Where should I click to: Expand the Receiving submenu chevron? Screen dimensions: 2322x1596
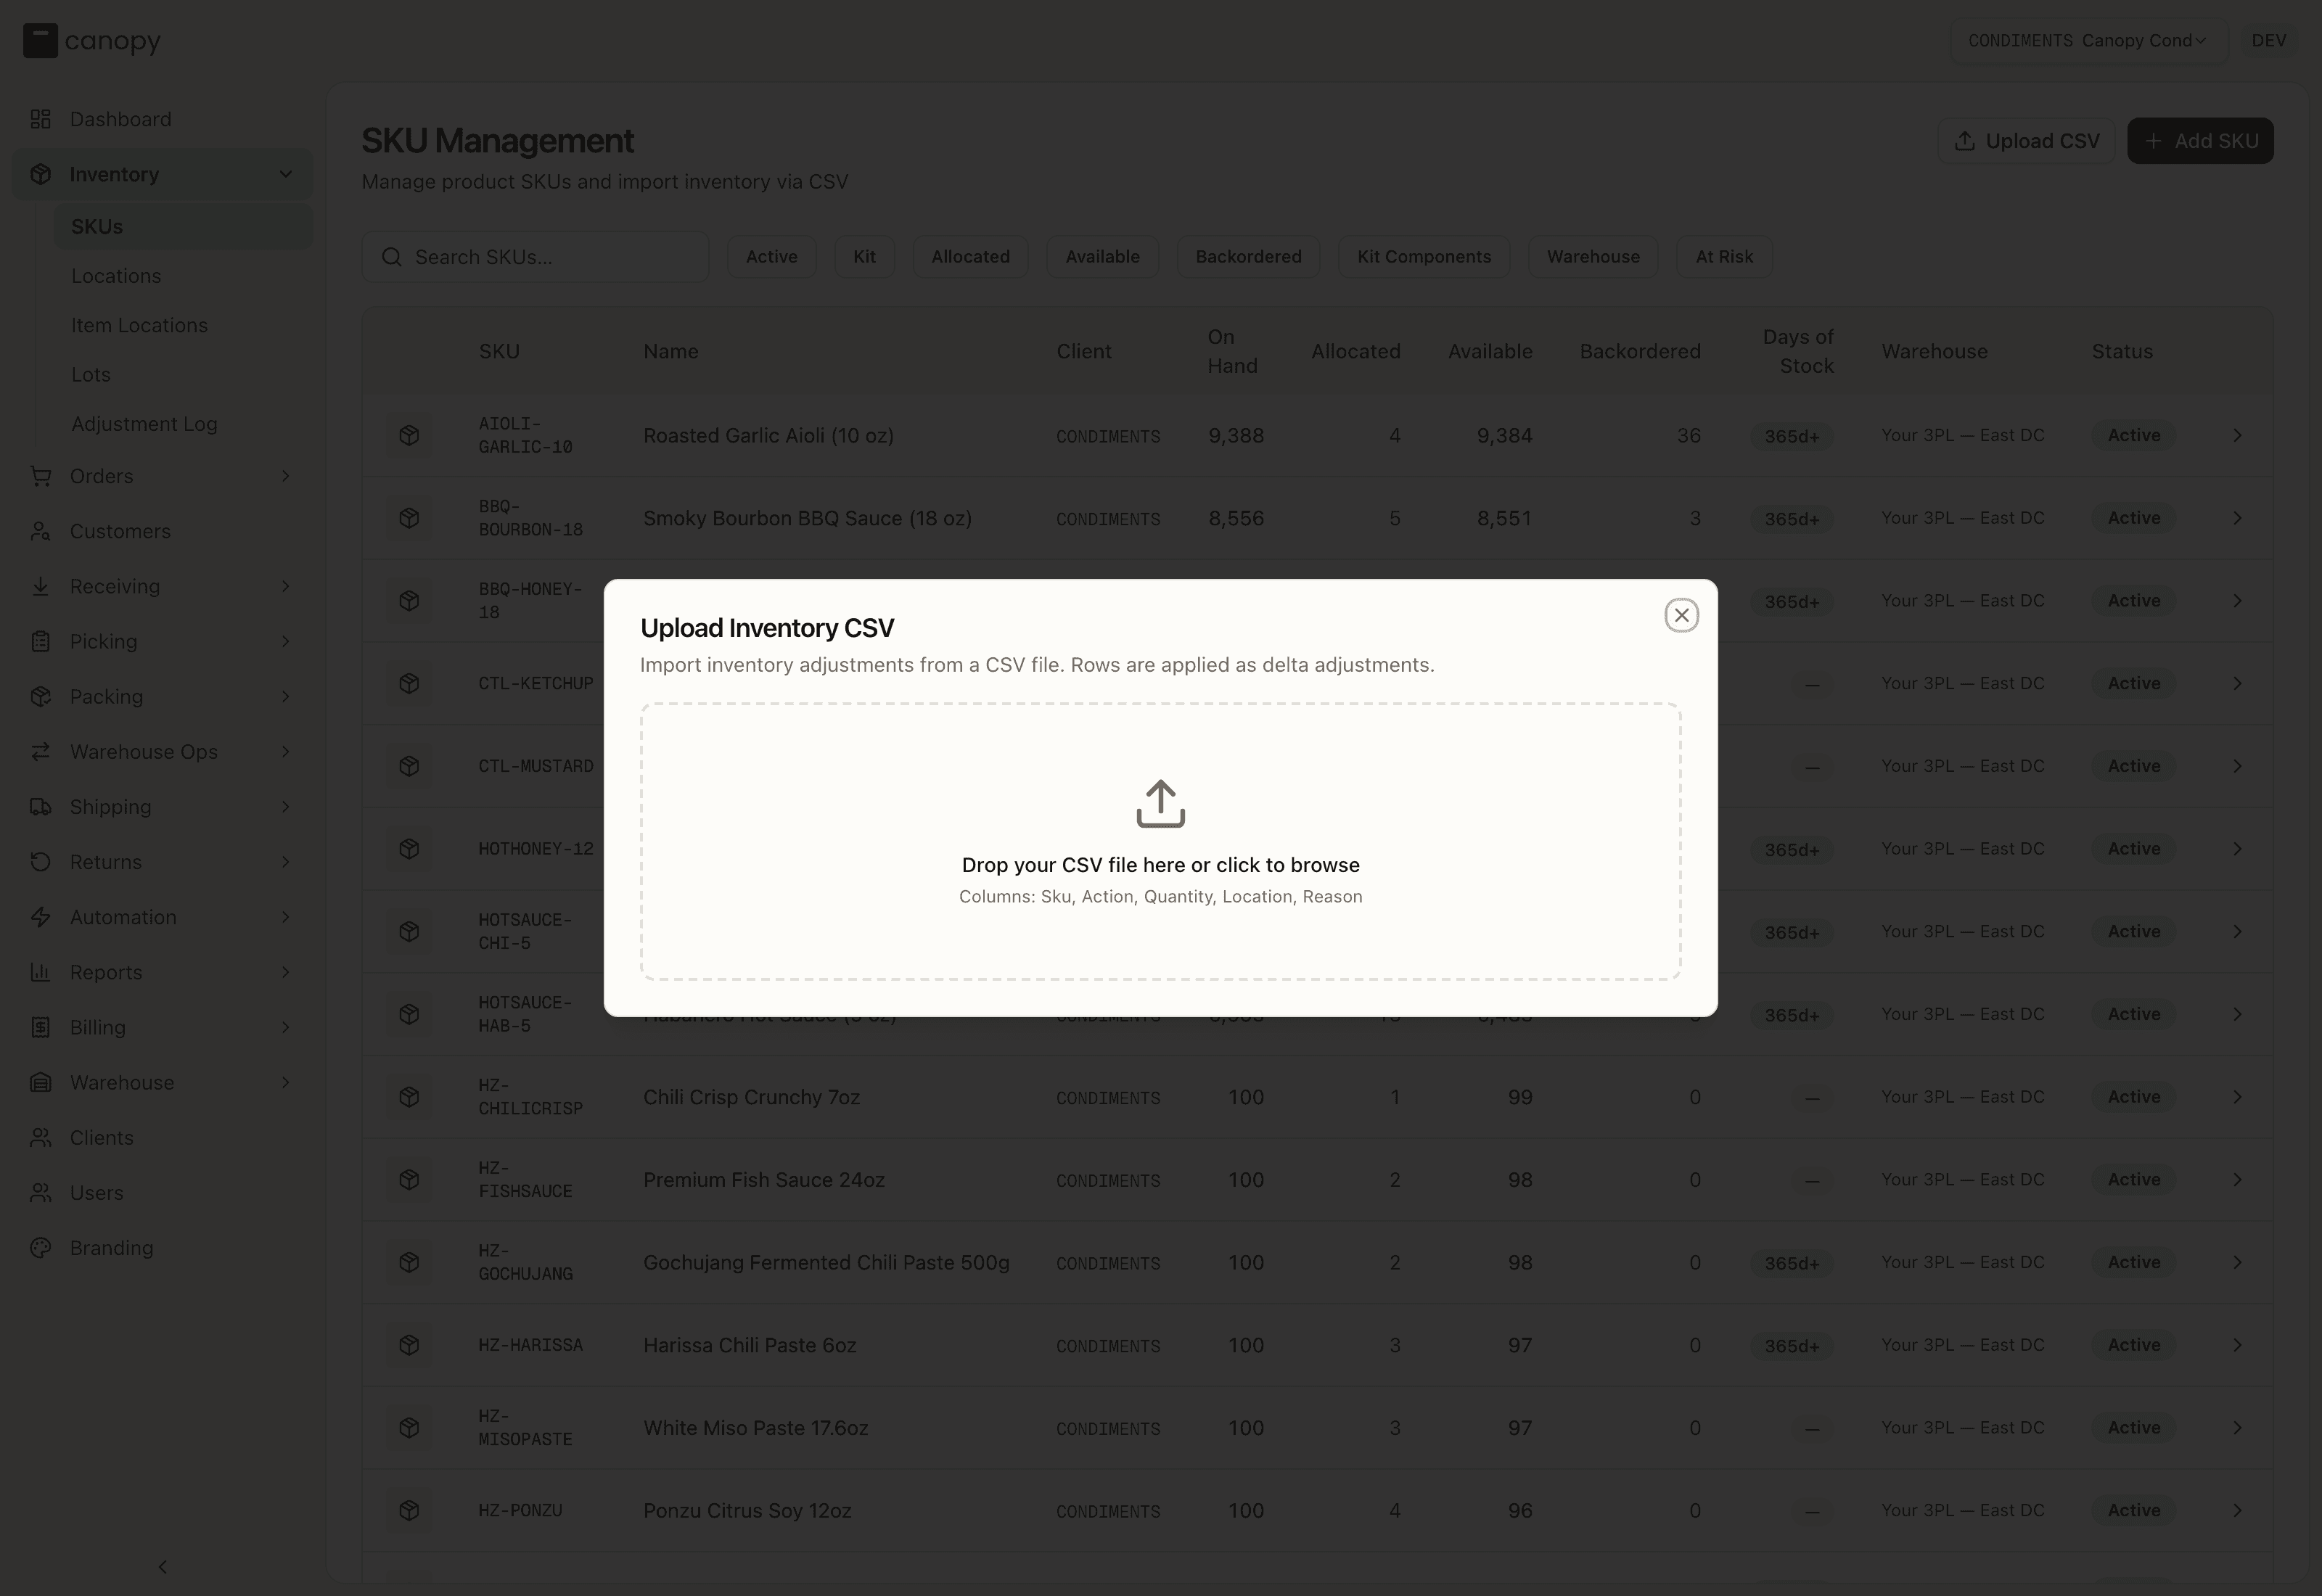tap(285, 586)
